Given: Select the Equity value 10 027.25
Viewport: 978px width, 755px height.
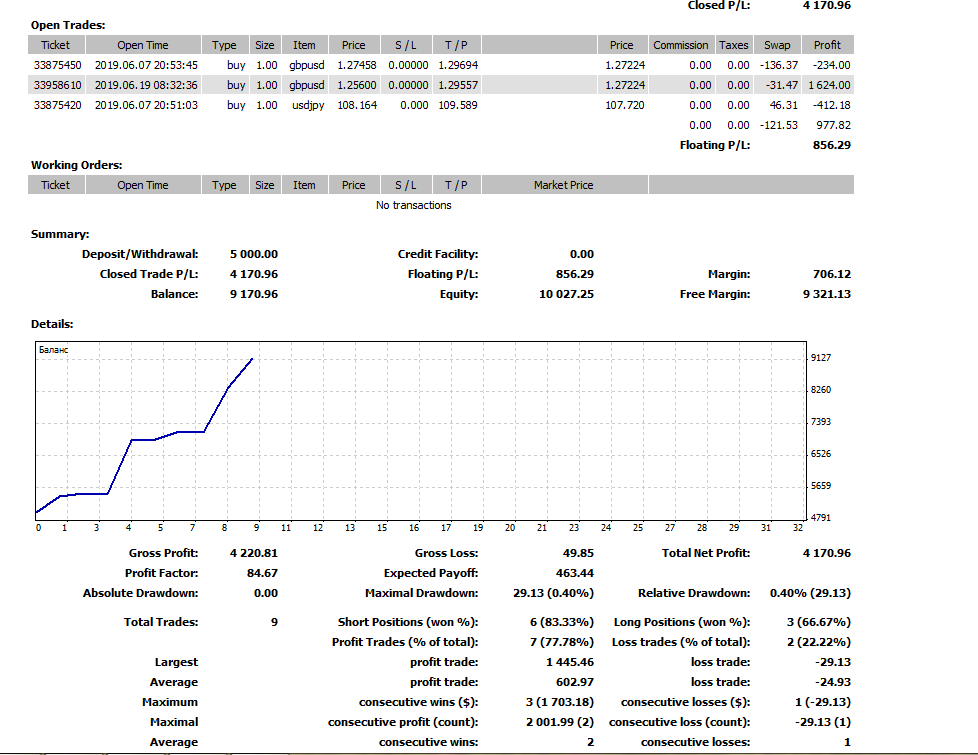Looking at the screenshot, I should click(569, 294).
